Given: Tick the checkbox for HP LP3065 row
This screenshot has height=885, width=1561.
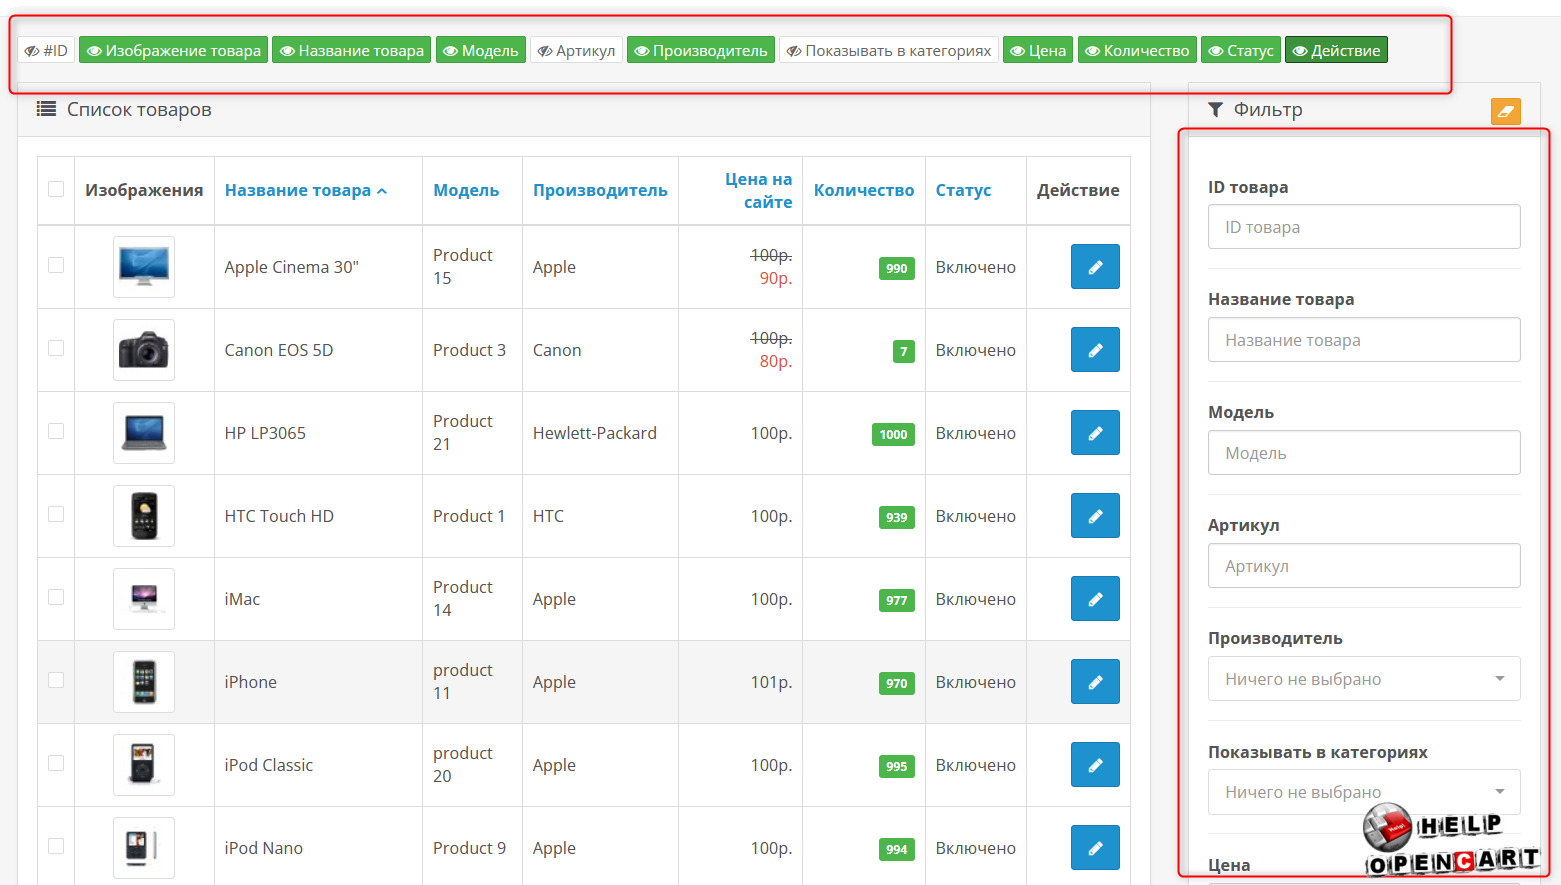Looking at the screenshot, I should pos(56,431).
